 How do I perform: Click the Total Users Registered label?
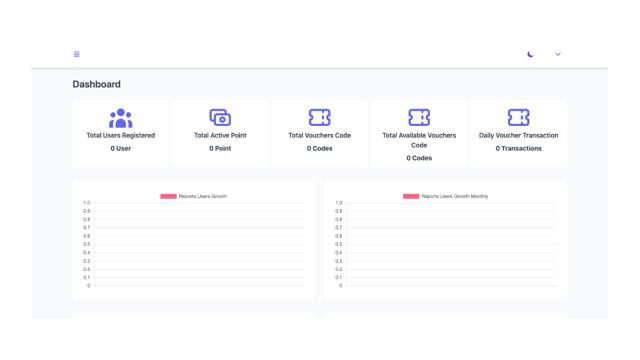[121, 136]
